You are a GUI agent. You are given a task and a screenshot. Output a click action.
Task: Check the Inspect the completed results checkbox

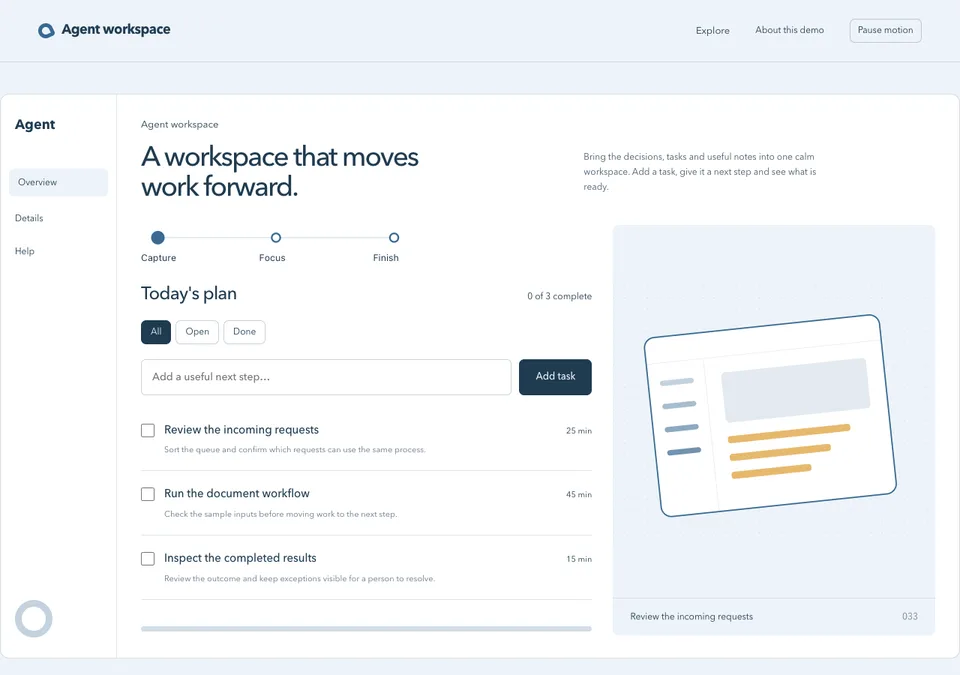coord(148,559)
